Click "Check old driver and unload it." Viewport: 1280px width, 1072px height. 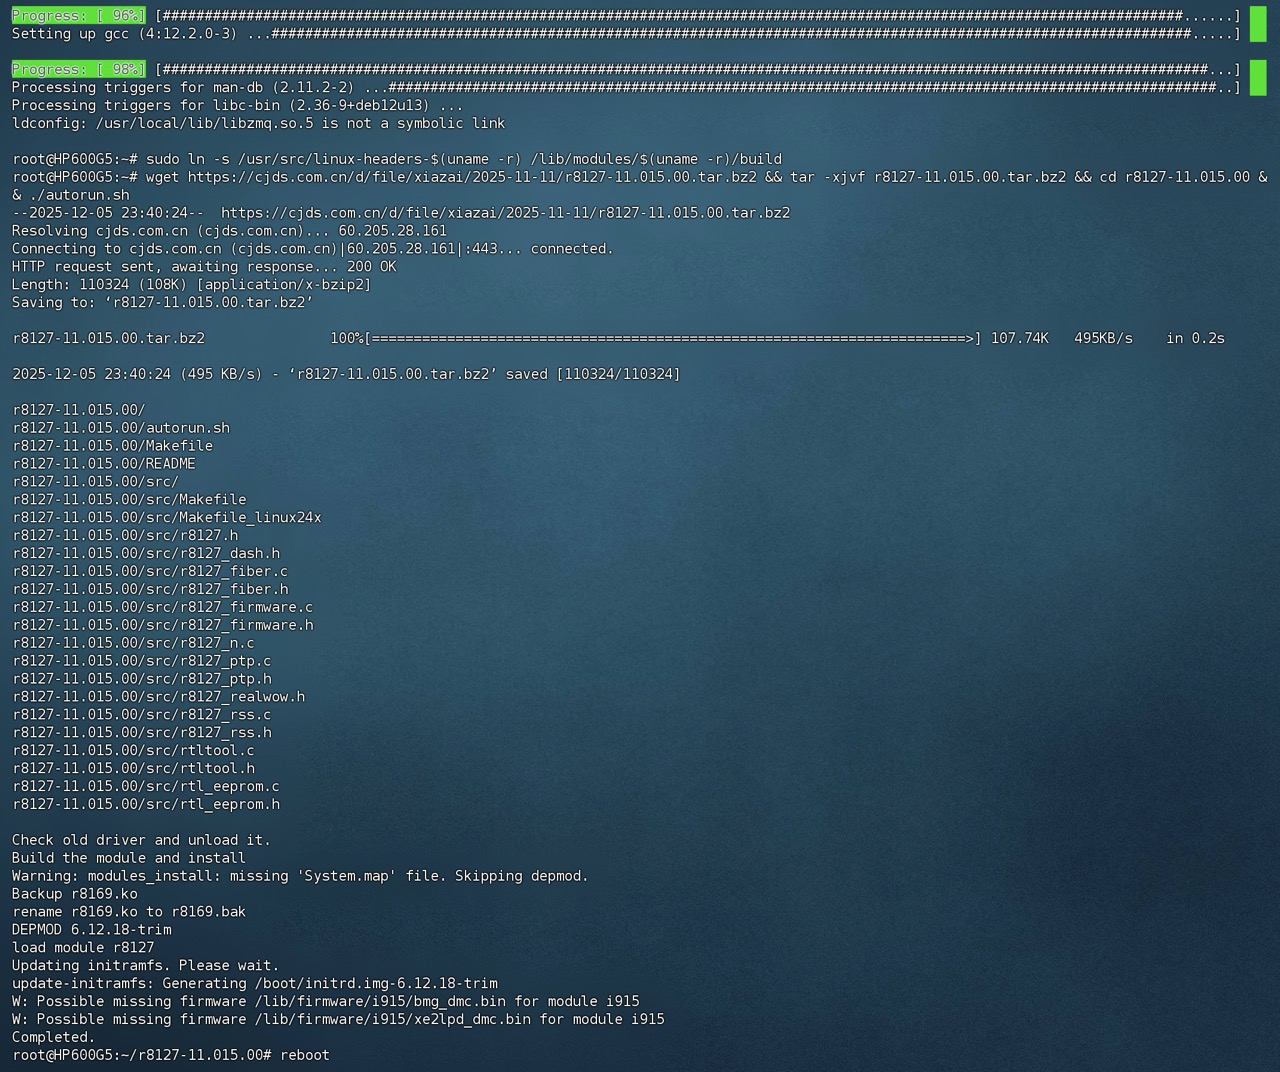tap(142, 841)
